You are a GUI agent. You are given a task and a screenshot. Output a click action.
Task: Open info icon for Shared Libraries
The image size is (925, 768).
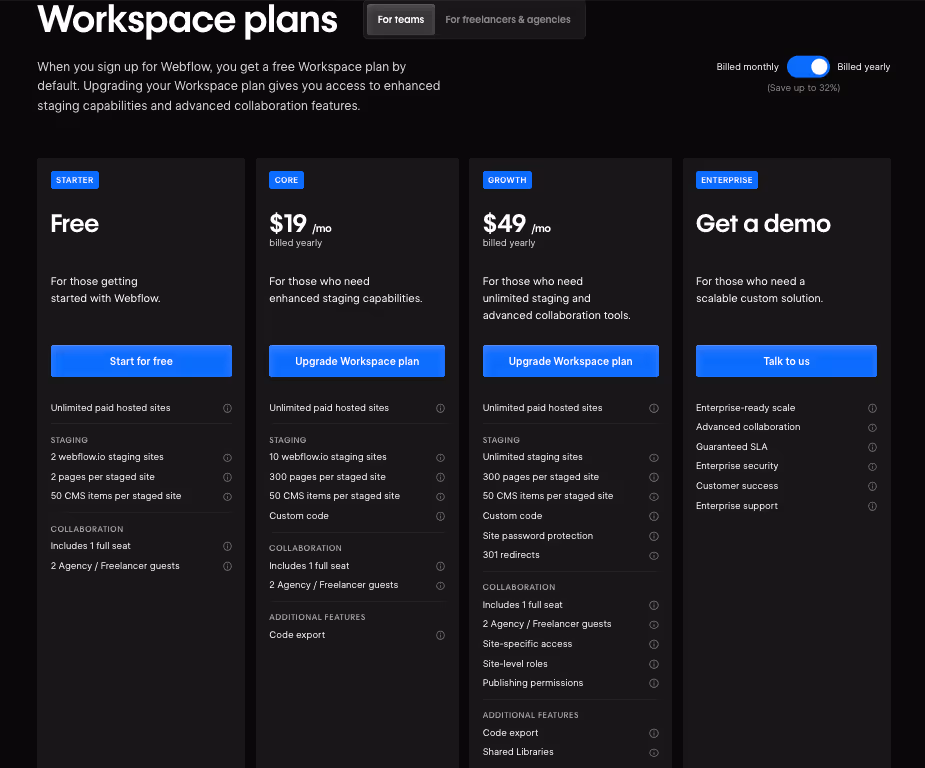point(654,753)
